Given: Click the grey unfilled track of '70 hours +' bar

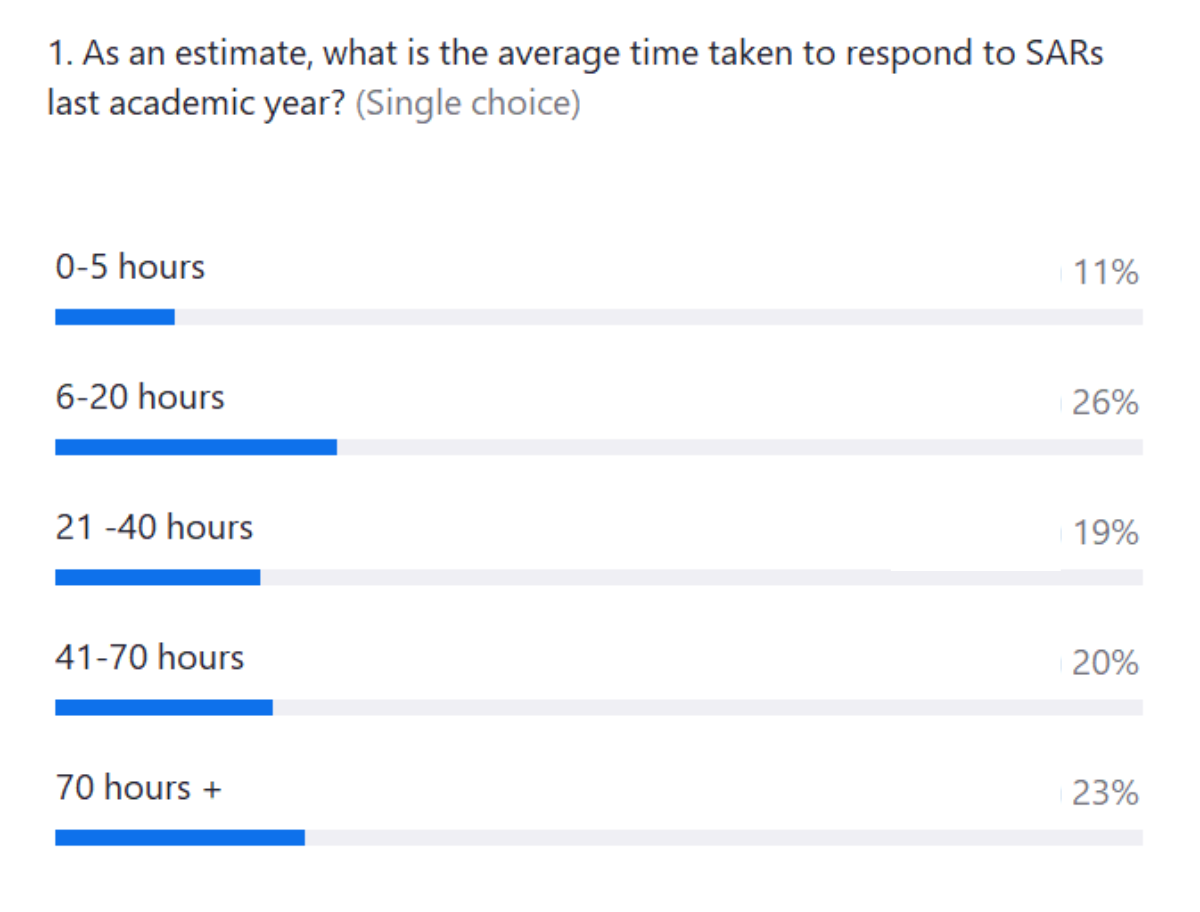Looking at the screenshot, I should [x=724, y=837].
